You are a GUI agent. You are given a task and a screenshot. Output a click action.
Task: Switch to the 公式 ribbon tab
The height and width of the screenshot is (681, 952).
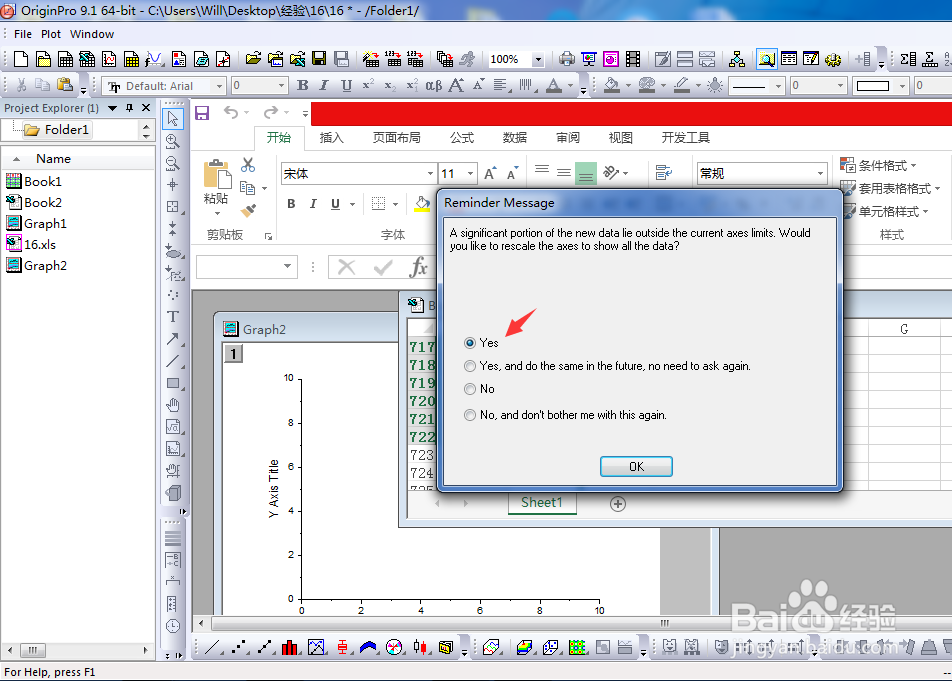(462, 138)
